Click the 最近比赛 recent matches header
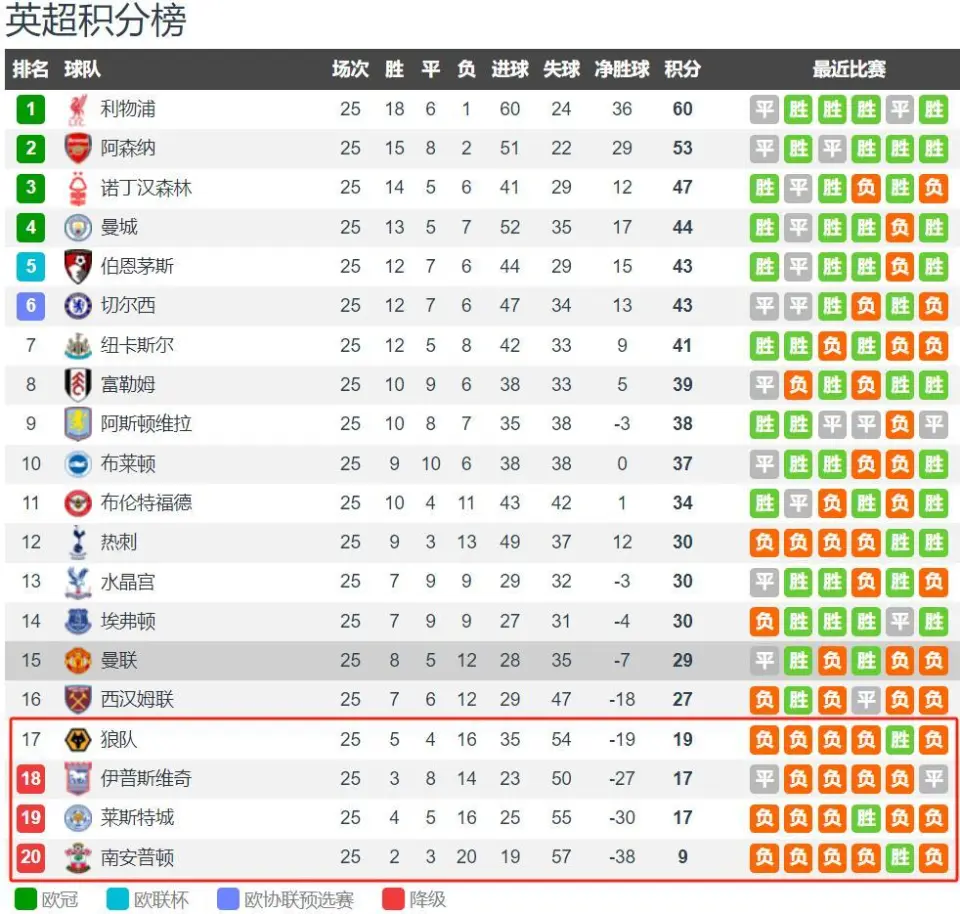Image resolution: width=960 pixels, height=914 pixels. pyautogui.click(x=849, y=69)
